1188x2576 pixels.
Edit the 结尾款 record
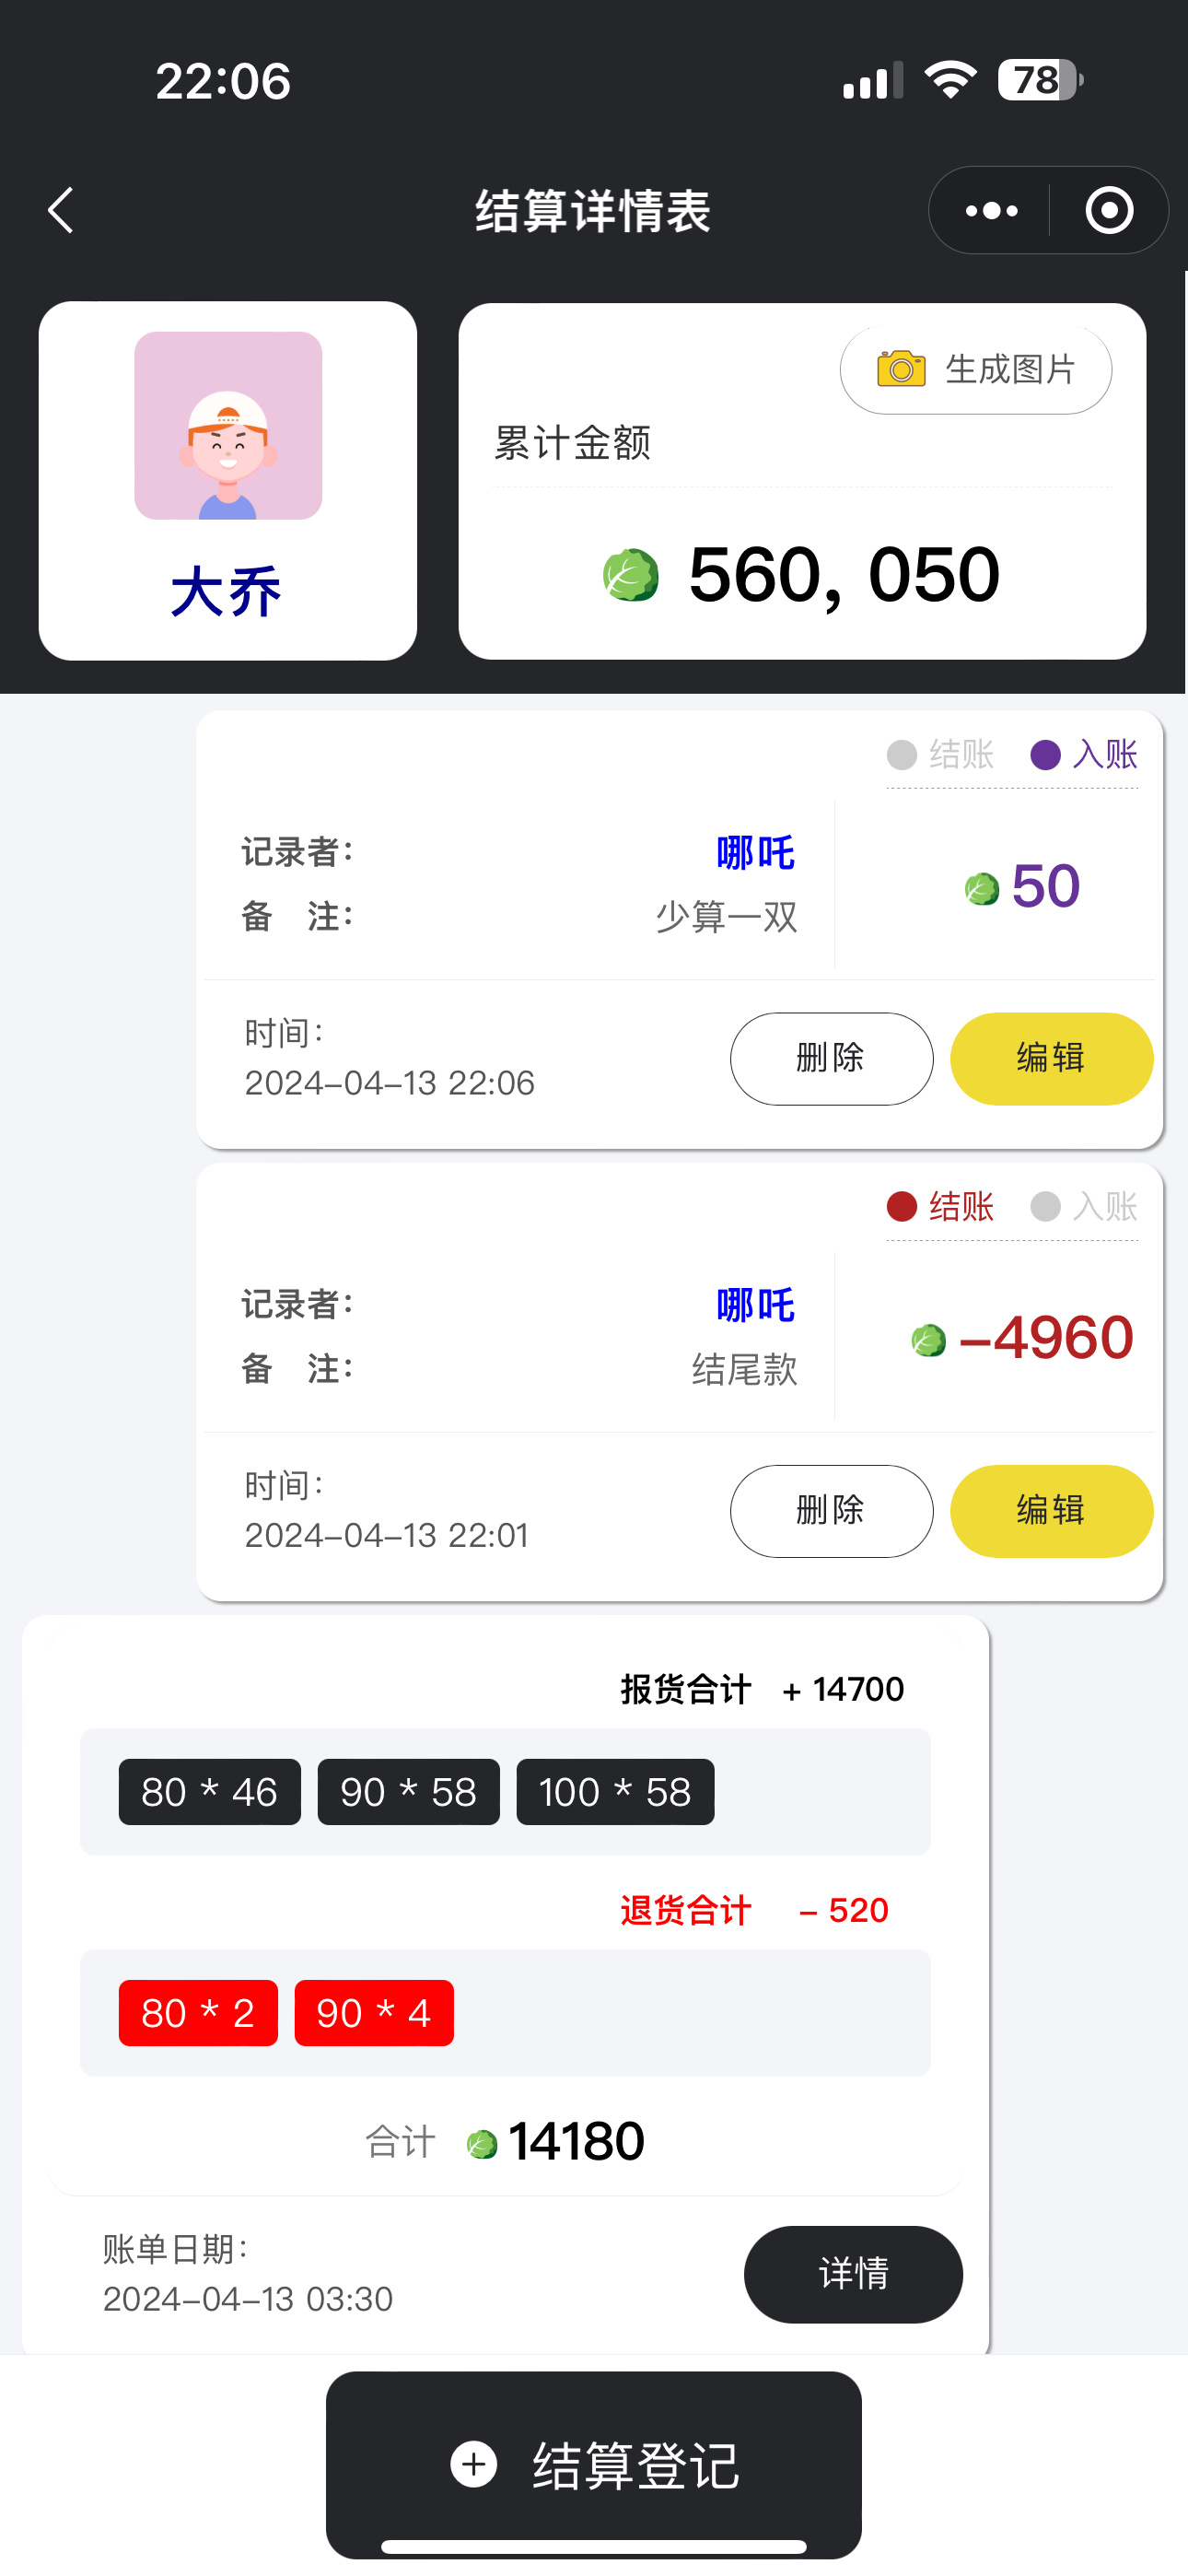click(1051, 1510)
